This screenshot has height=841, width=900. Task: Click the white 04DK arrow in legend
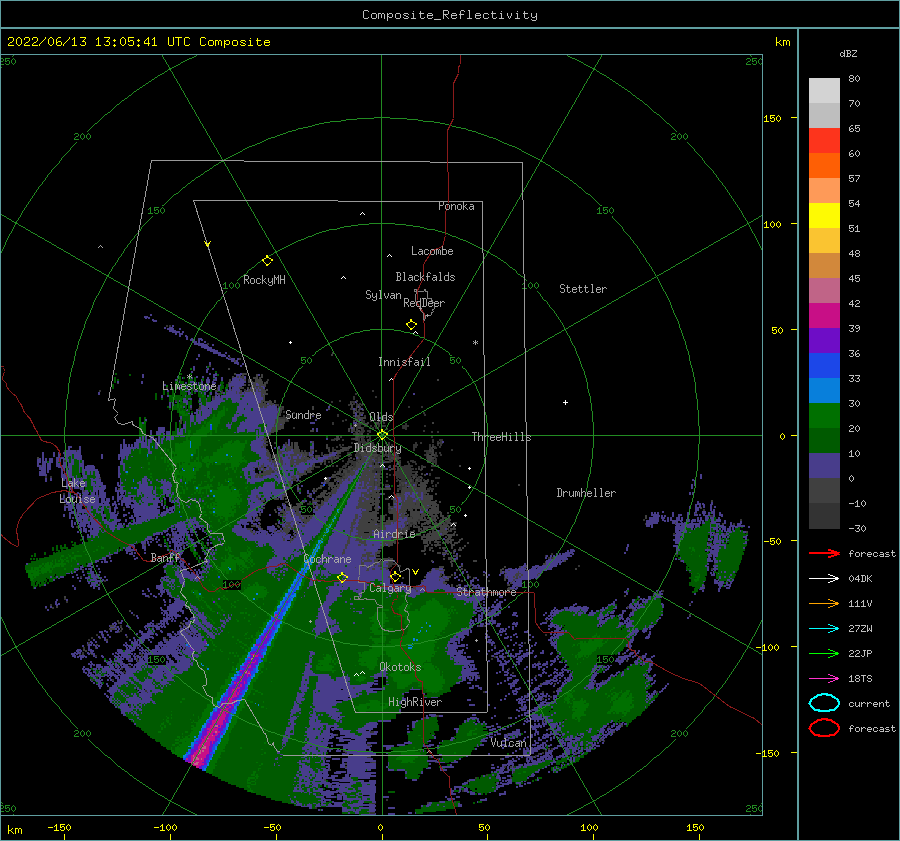[824, 578]
